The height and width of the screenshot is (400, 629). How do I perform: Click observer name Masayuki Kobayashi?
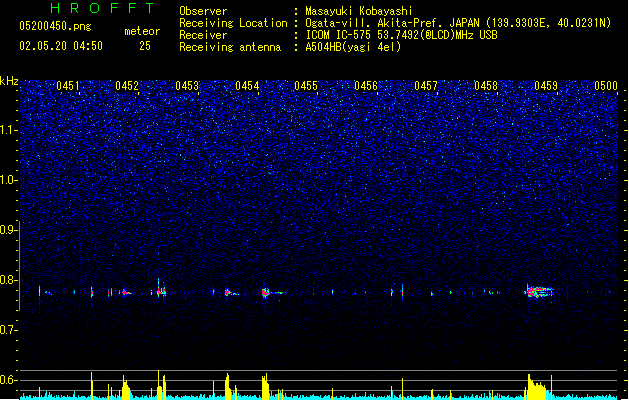pyautogui.click(x=359, y=11)
